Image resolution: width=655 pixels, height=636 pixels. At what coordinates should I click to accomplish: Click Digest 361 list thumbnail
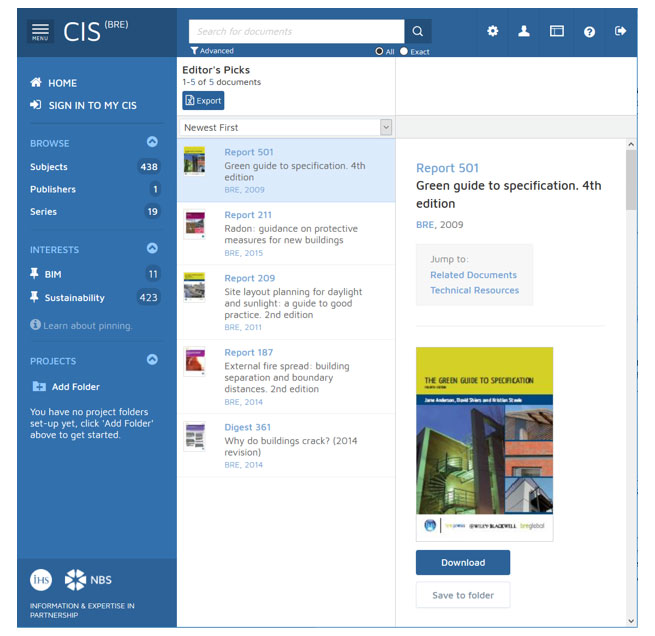[195, 436]
